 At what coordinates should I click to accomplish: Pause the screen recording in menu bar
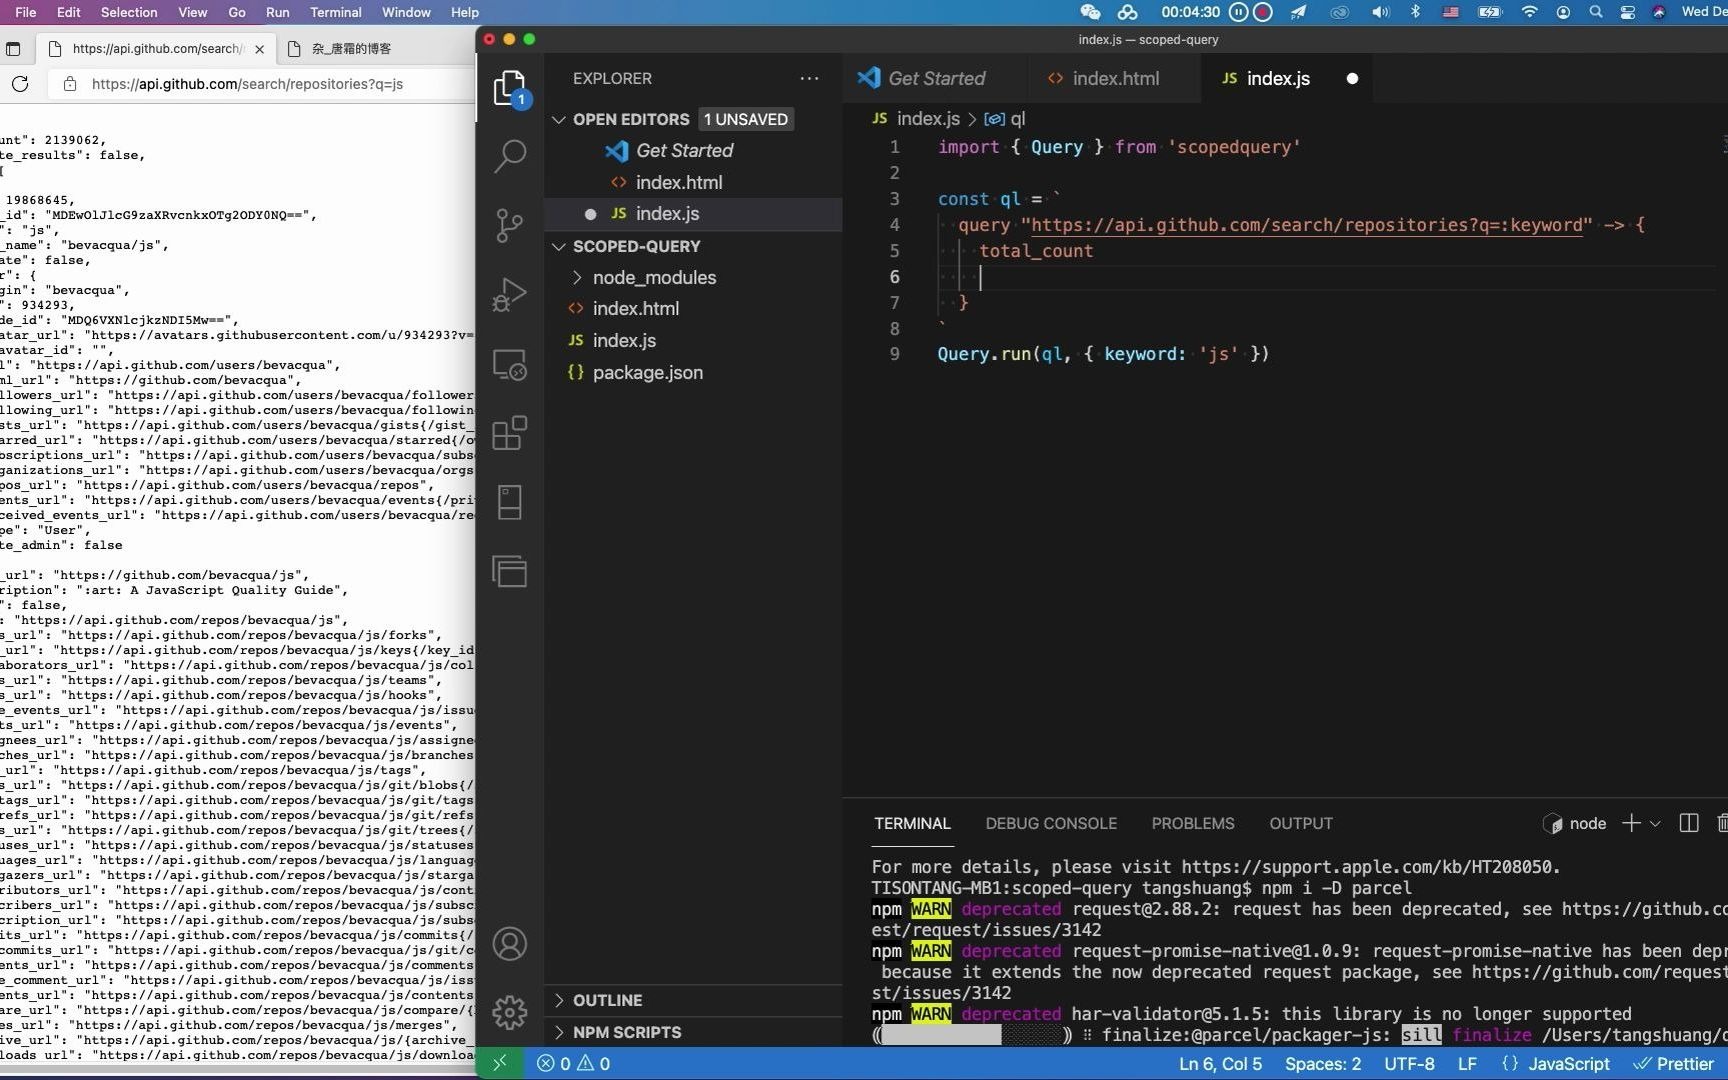click(1238, 12)
